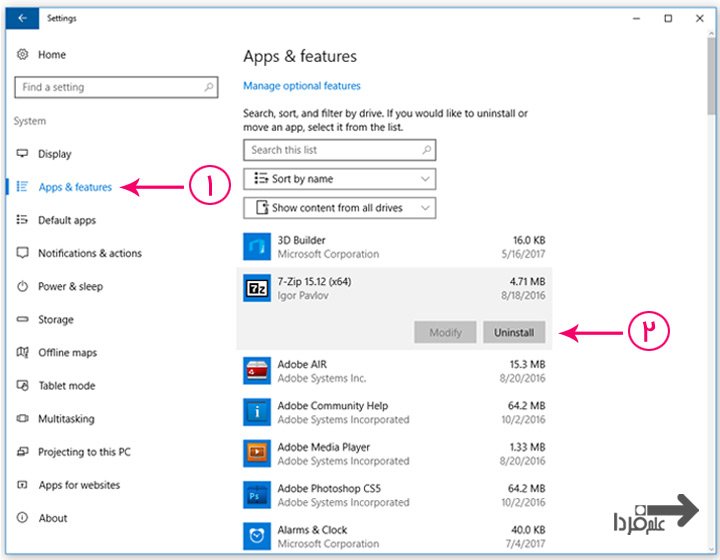
Task: Click the Alarms & Clock icon
Action: click(x=257, y=536)
